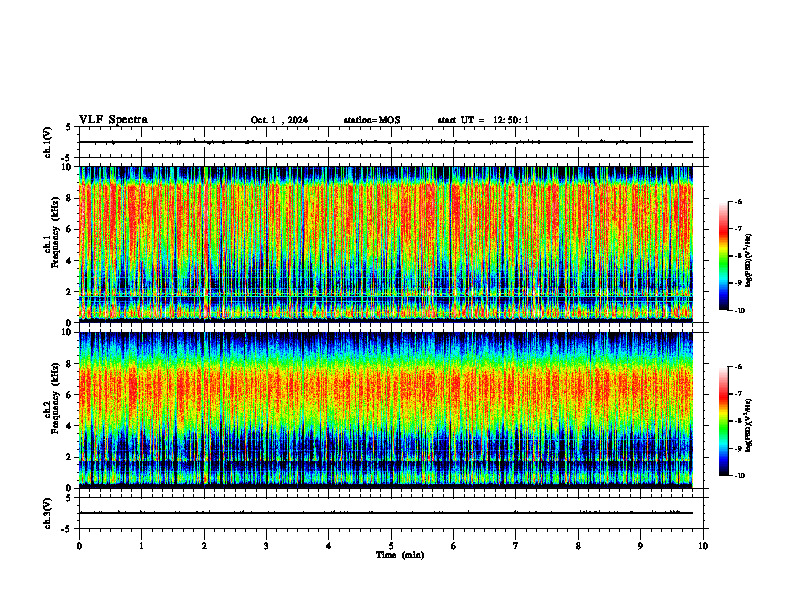This screenshot has height=612, width=792.
Task: Click the ch.3 voltage waveform trace
Action: (x=386, y=513)
